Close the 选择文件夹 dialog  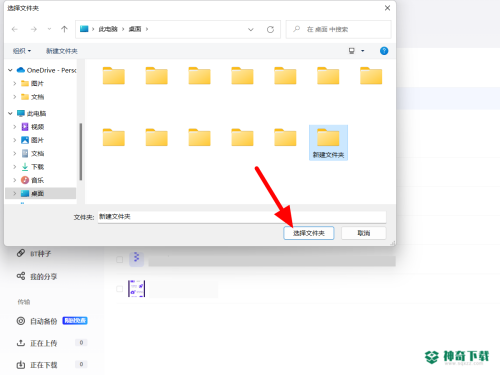point(387,8)
